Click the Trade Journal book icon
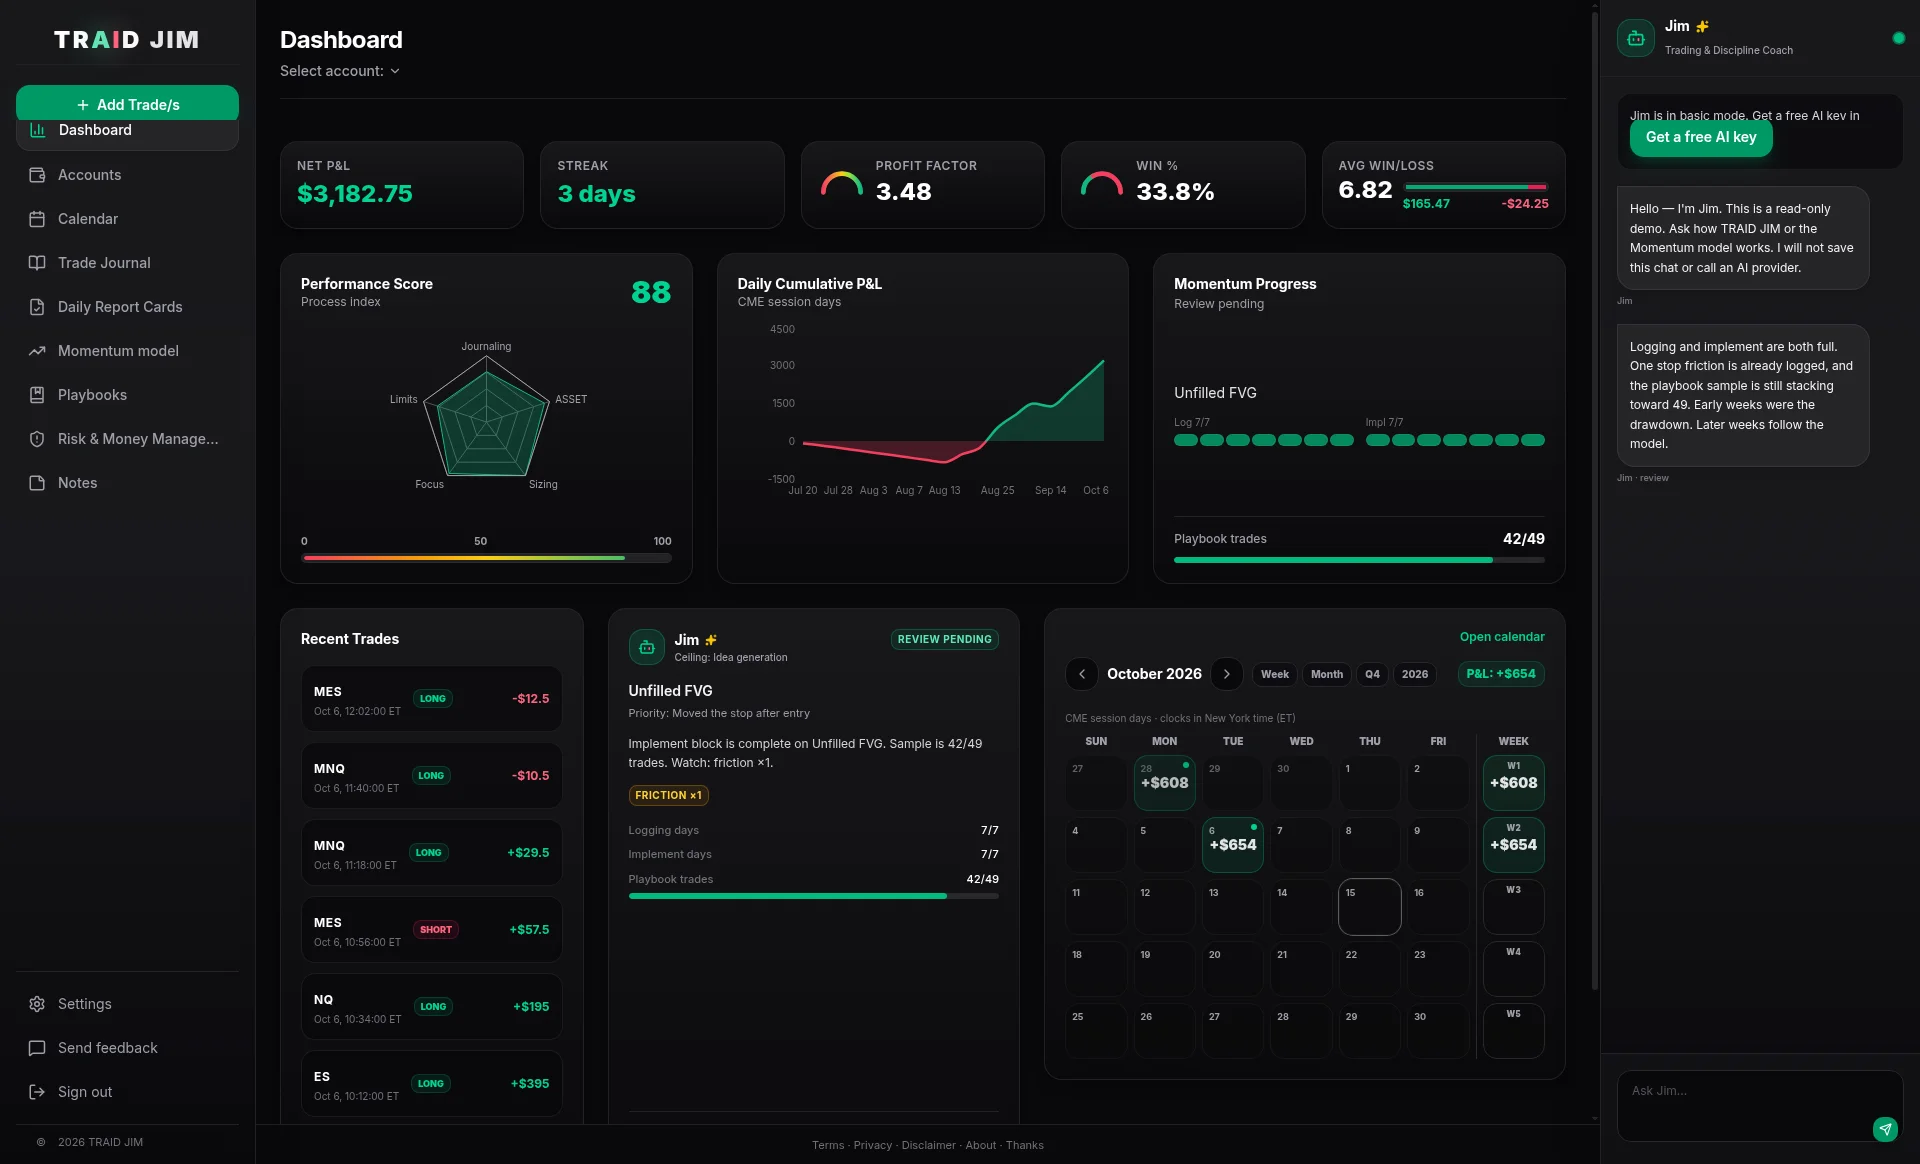 click(x=37, y=263)
